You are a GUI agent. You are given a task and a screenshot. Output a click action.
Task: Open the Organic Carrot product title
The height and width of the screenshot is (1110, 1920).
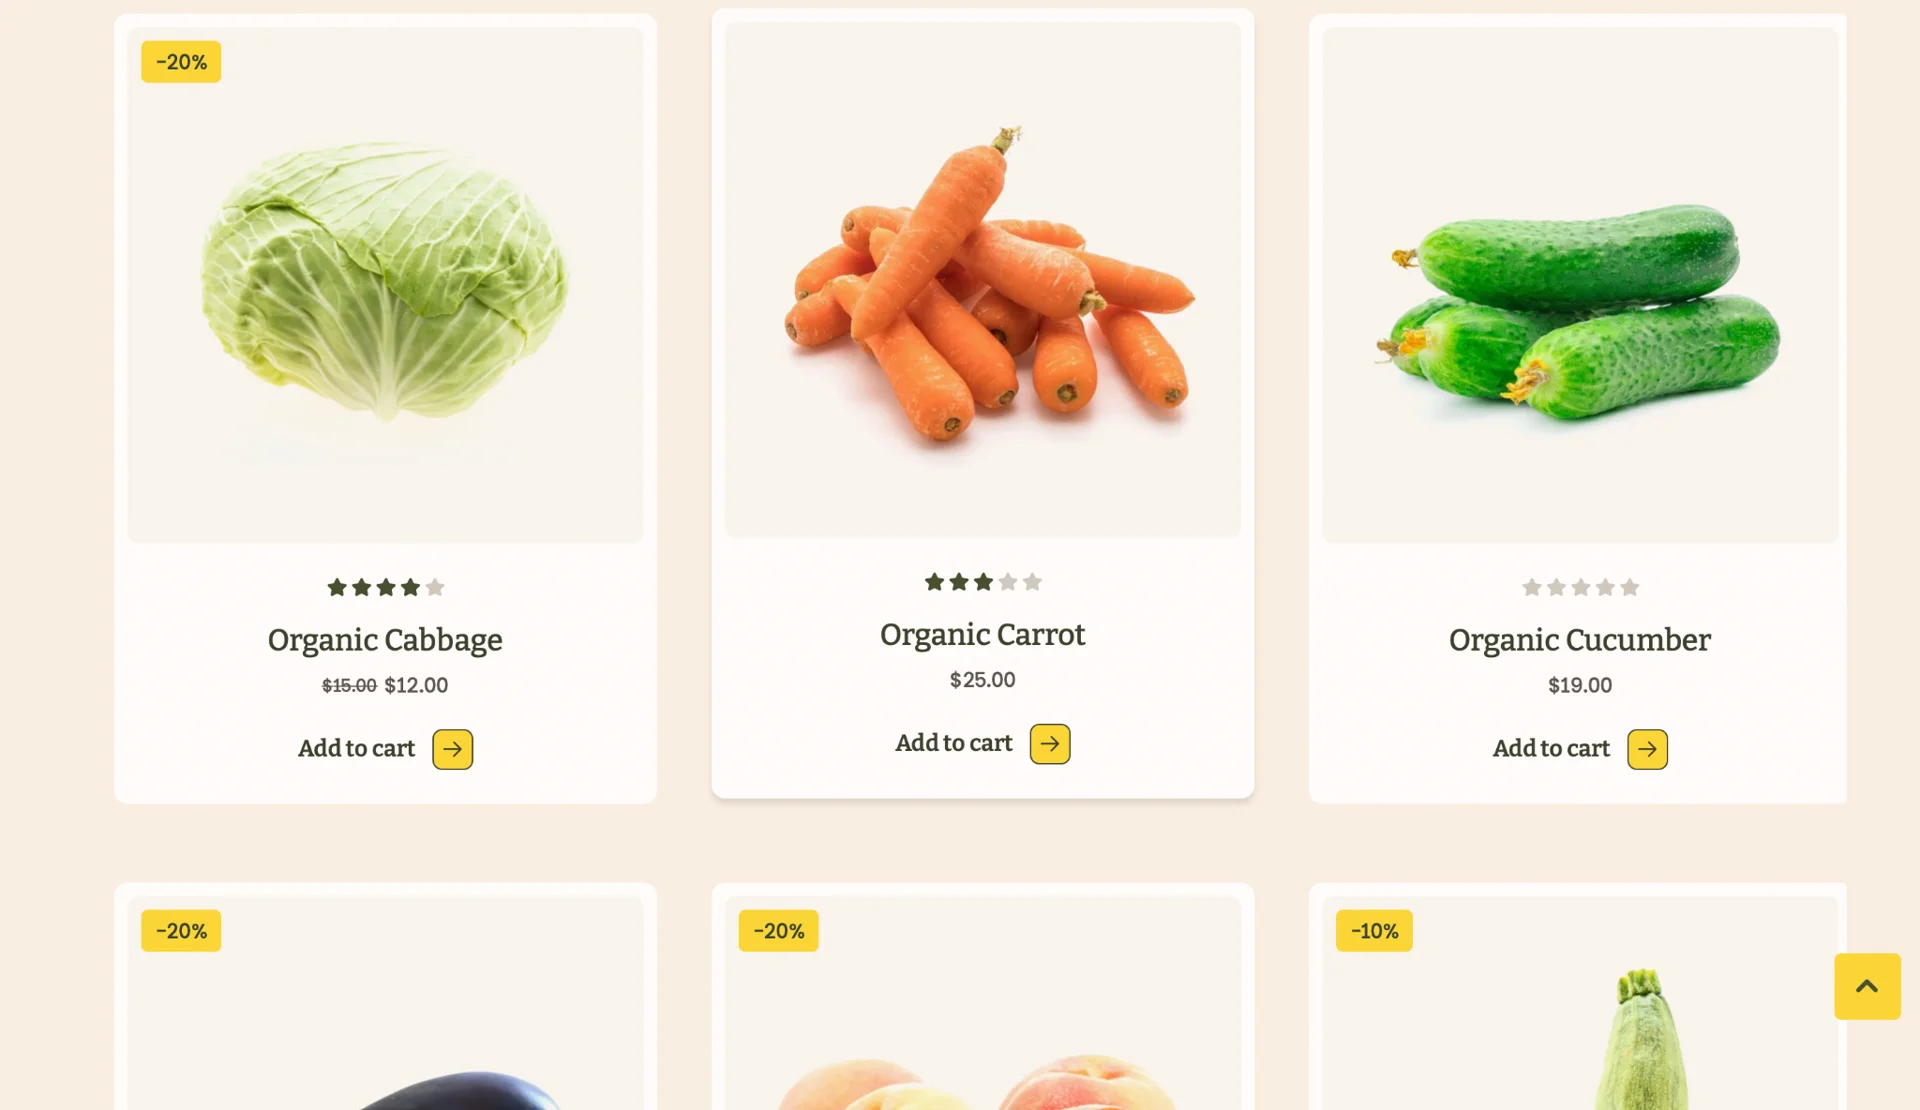pos(983,635)
